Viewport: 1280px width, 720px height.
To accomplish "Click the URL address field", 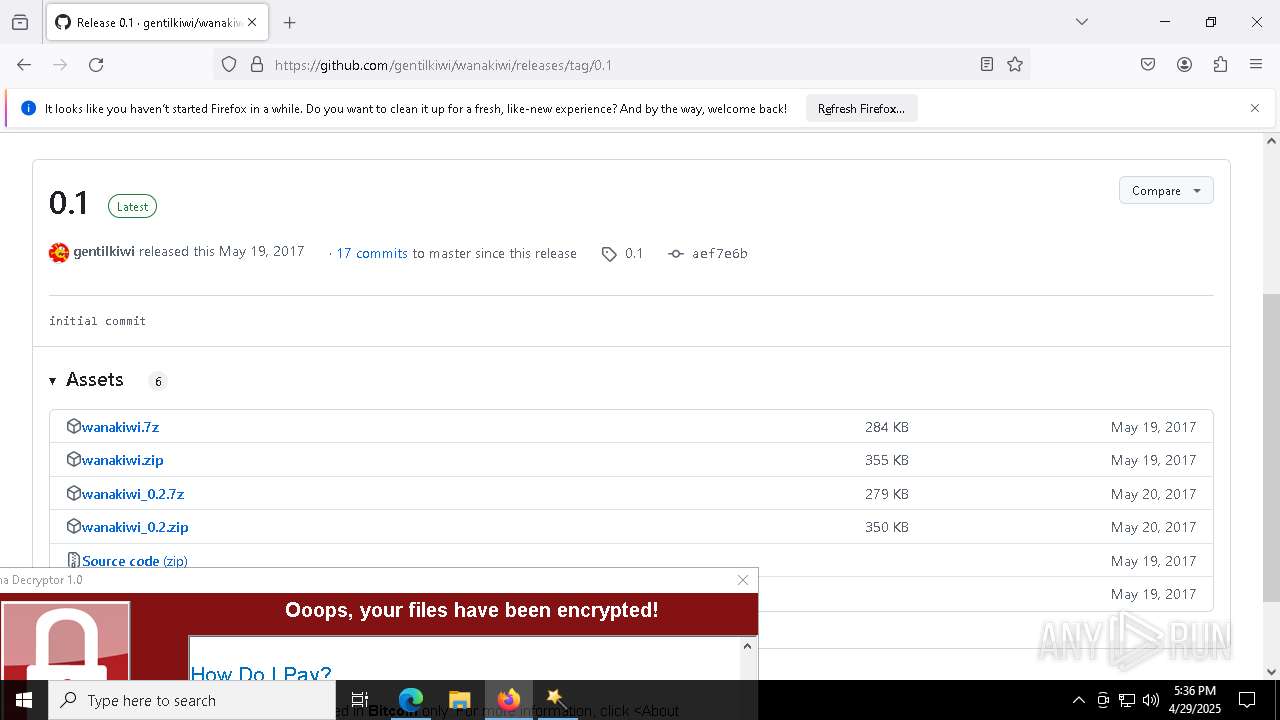I will click(620, 65).
